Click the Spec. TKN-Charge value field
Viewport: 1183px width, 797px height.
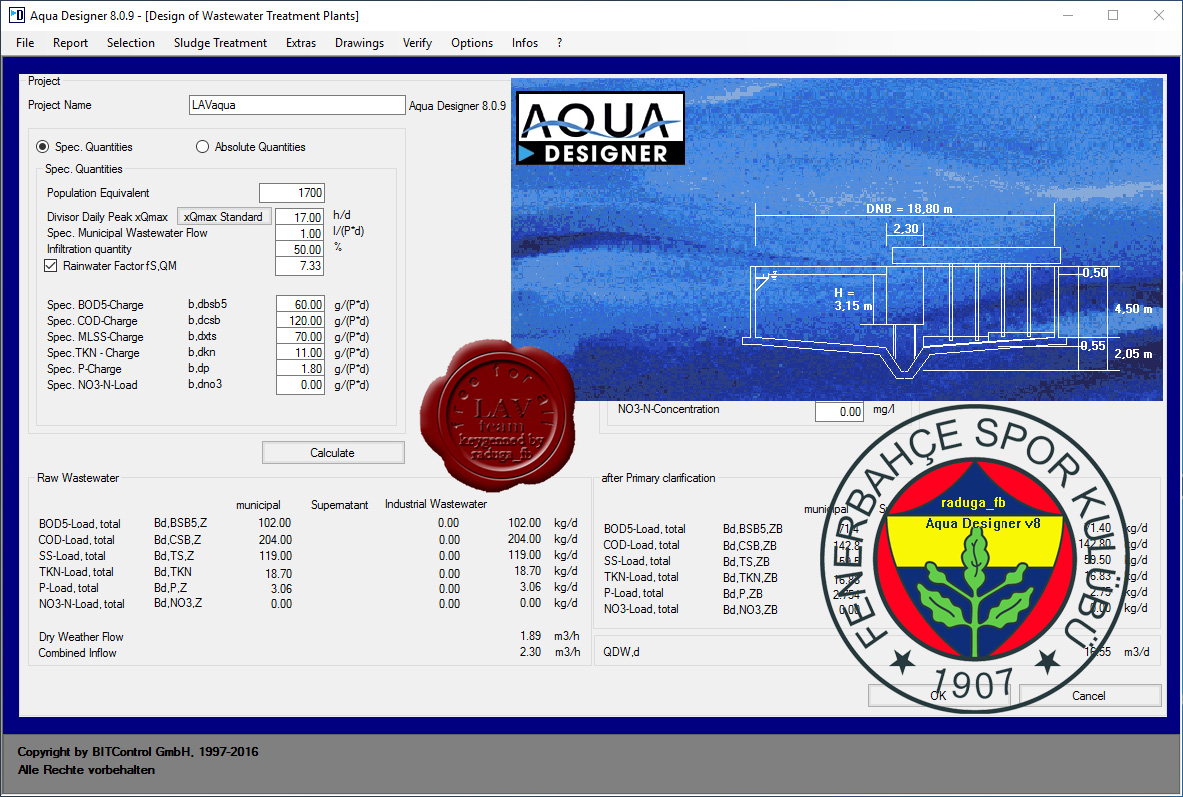[300, 352]
